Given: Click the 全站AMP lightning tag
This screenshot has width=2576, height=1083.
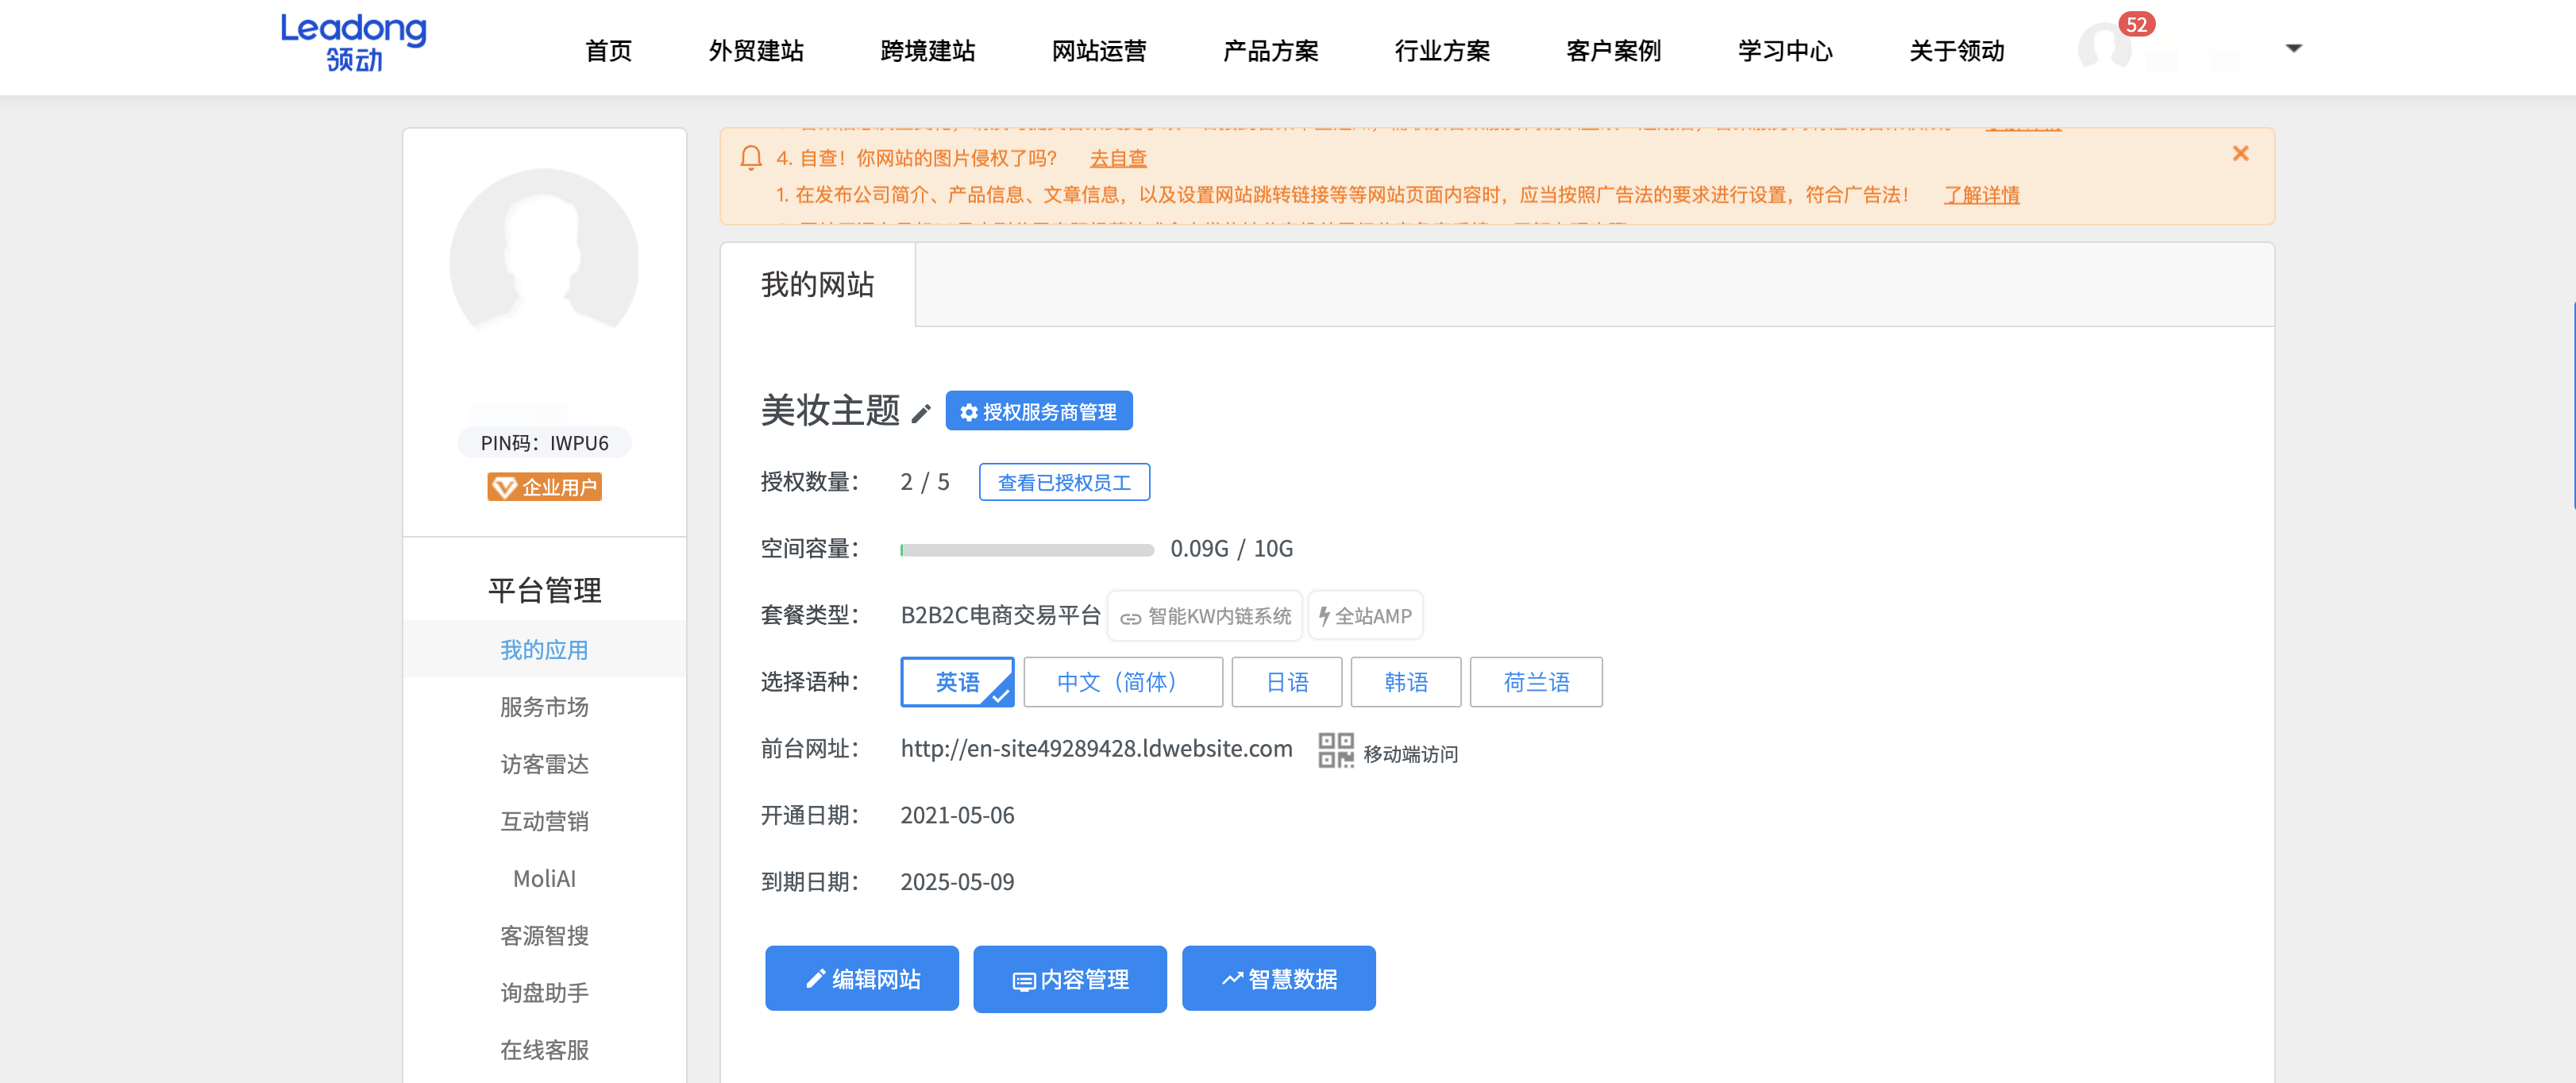Looking at the screenshot, I should 1365,616.
